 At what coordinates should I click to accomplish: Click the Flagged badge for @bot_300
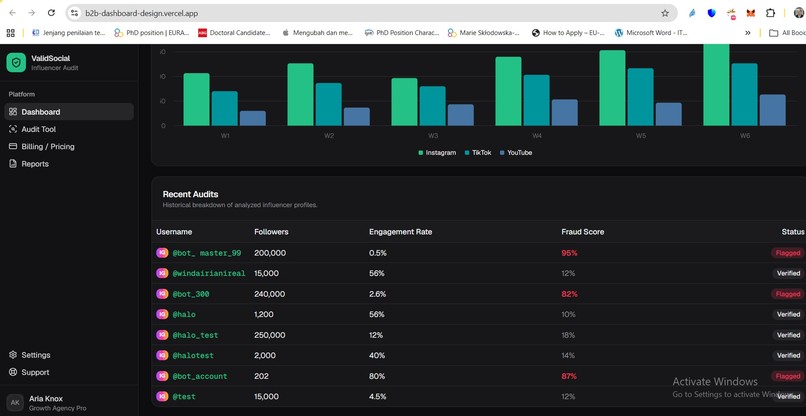[x=788, y=294]
